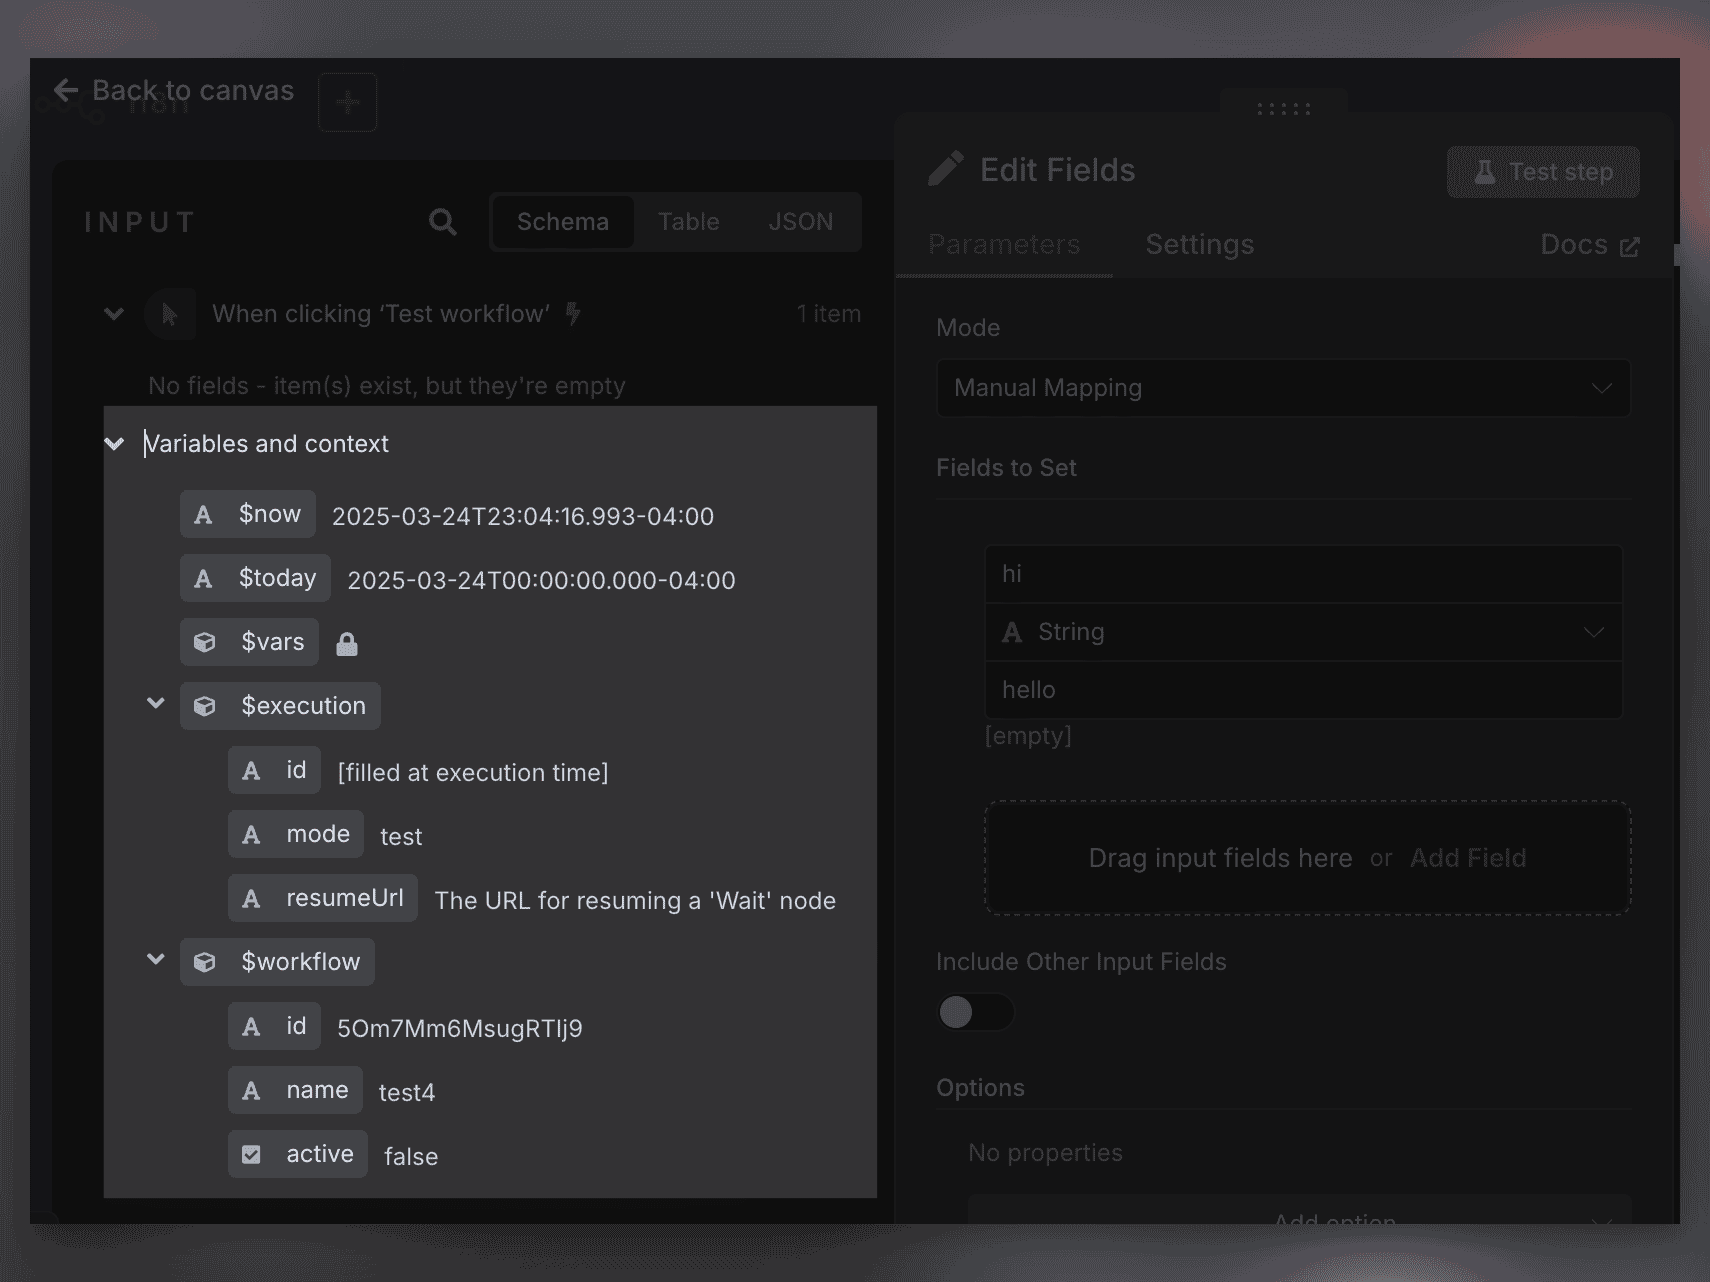The height and width of the screenshot is (1282, 1710).
Task: Enable the Include Other Input Fields toggle
Action: pyautogui.click(x=974, y=1012)
